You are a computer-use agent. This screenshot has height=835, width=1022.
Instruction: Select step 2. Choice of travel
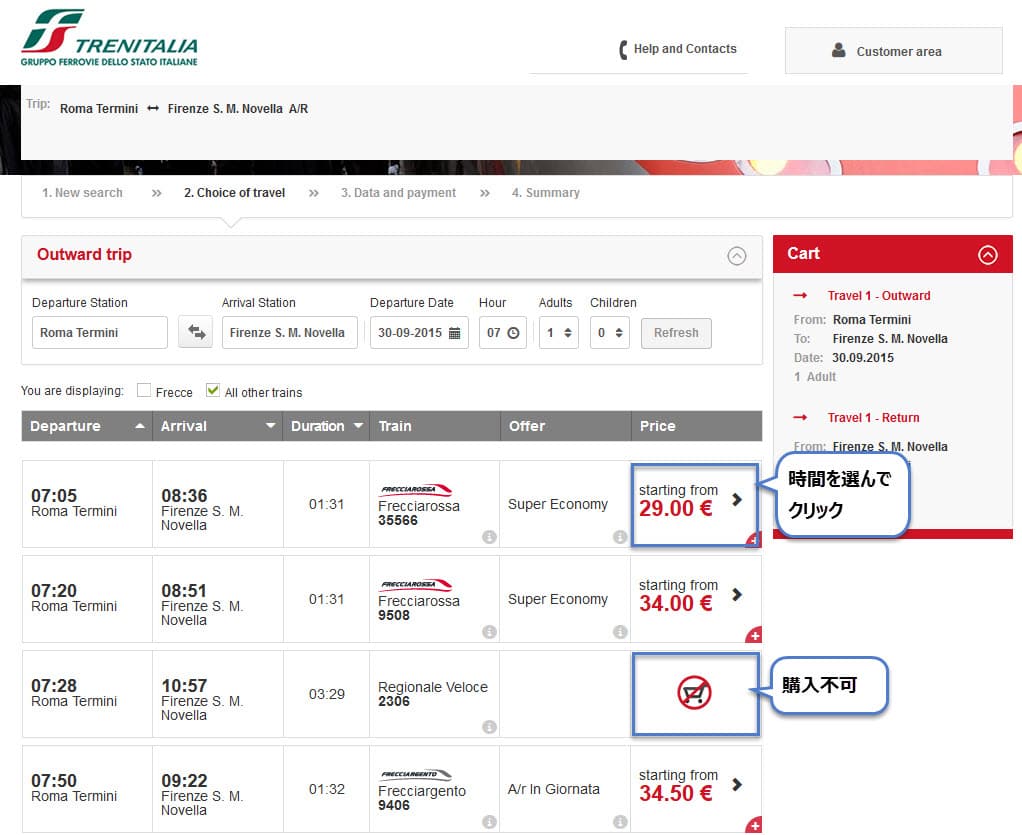pyautogui.click(x=235, y=193)
